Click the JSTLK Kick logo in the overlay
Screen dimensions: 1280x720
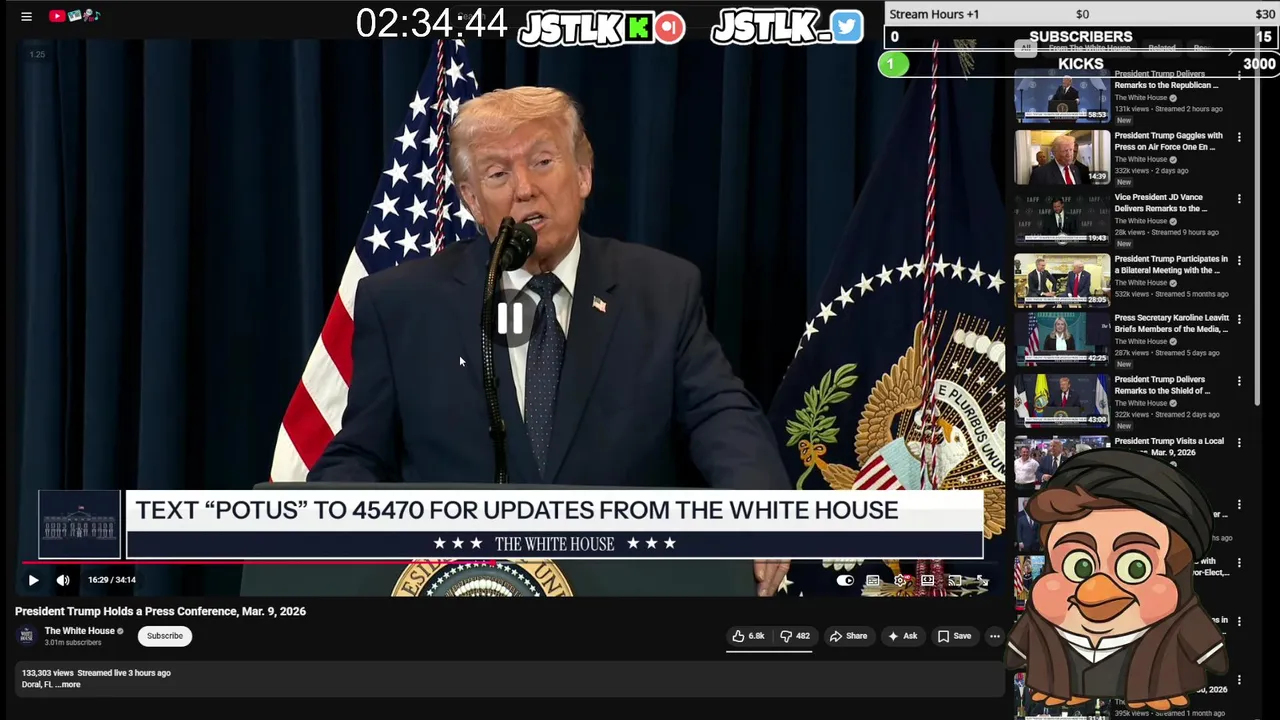[x=602, y=27]
